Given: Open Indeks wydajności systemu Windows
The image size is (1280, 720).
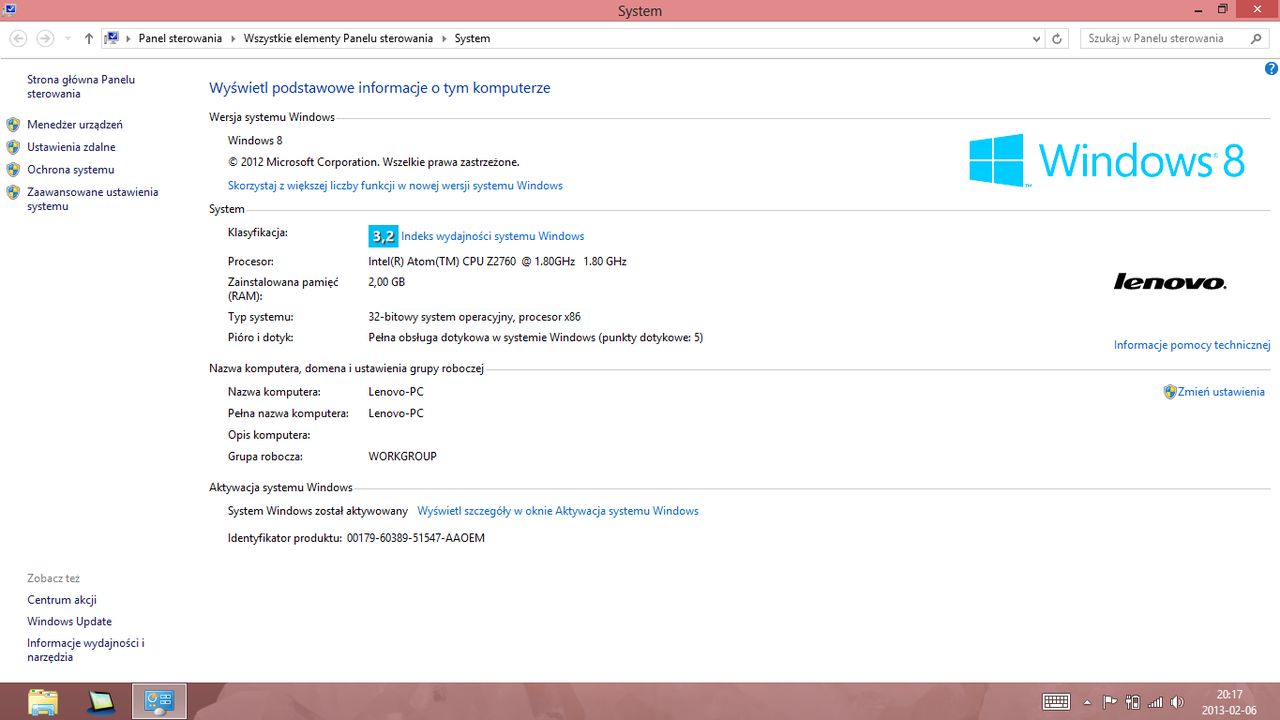Looking at the screenshot, I should (493, 236).
